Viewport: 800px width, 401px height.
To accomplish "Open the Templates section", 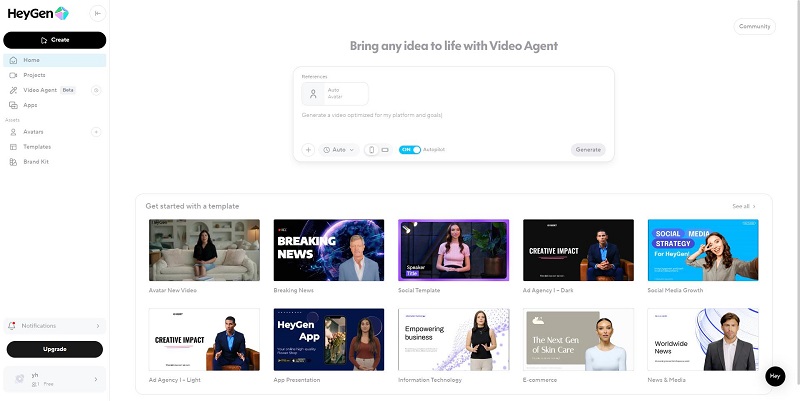I will [x=55, y=147].
